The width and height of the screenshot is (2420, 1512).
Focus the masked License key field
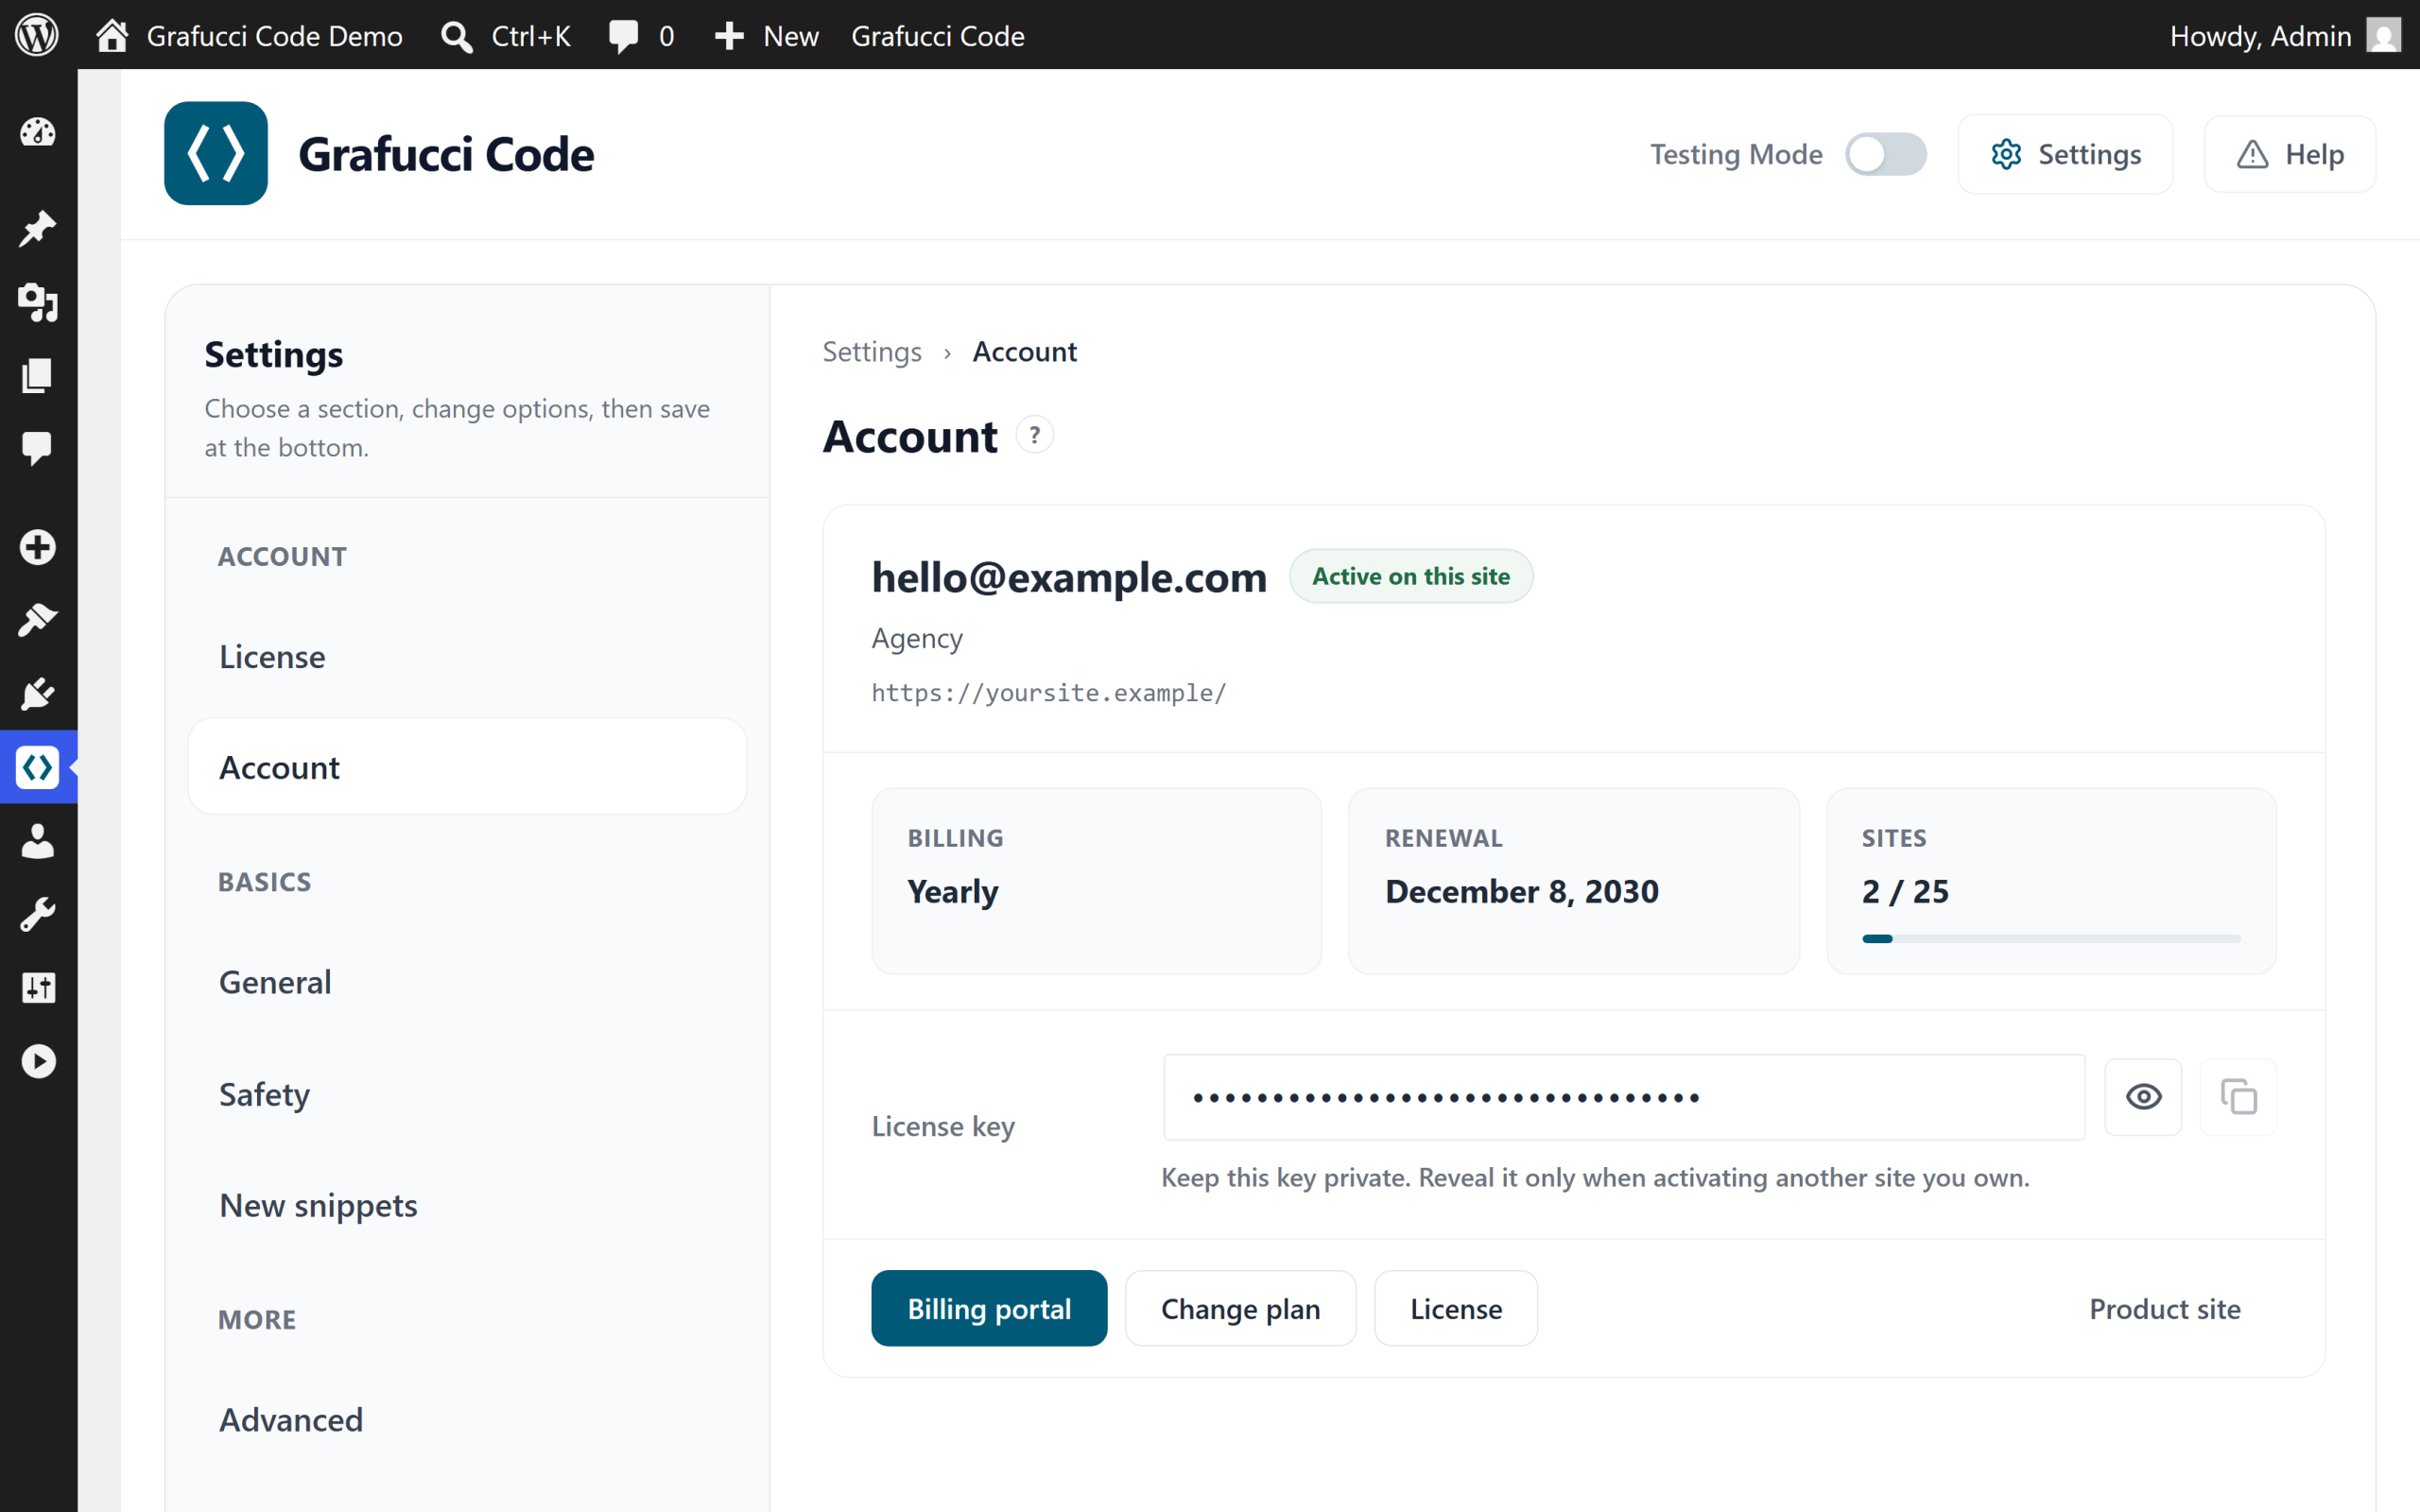[1624, 1097]
